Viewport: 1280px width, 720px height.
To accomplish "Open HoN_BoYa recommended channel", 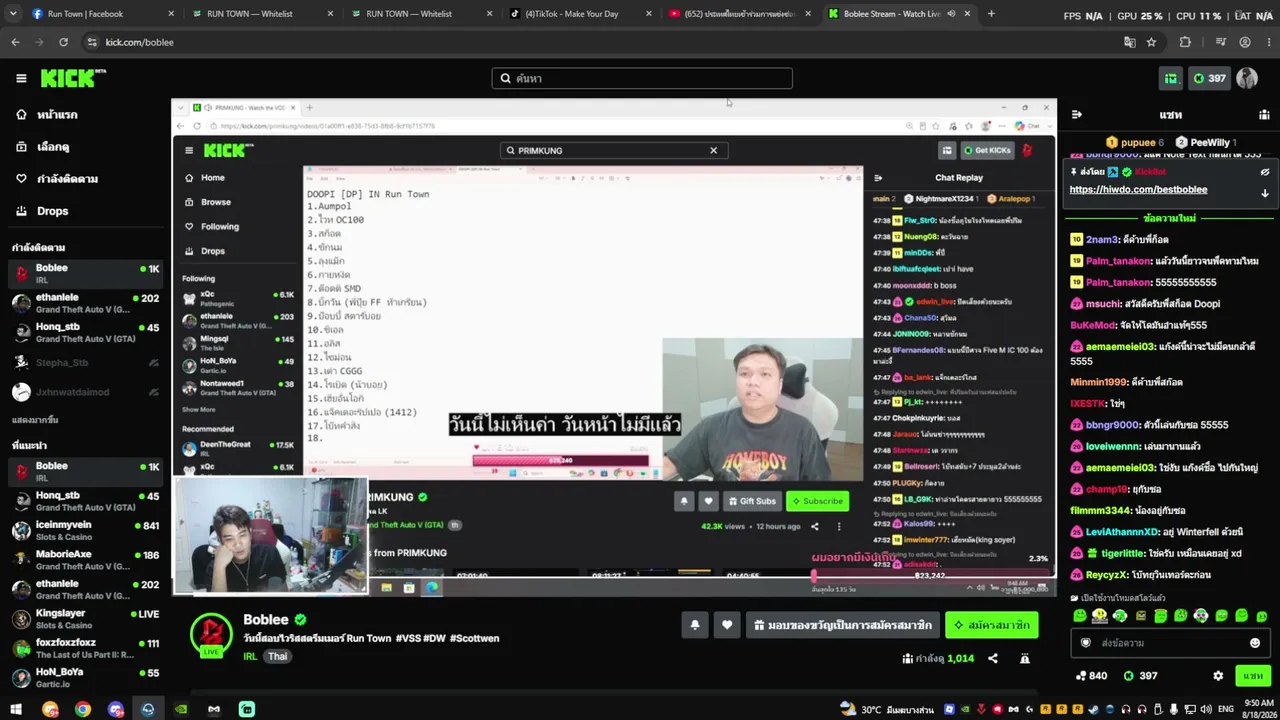I will pos(85,677).
